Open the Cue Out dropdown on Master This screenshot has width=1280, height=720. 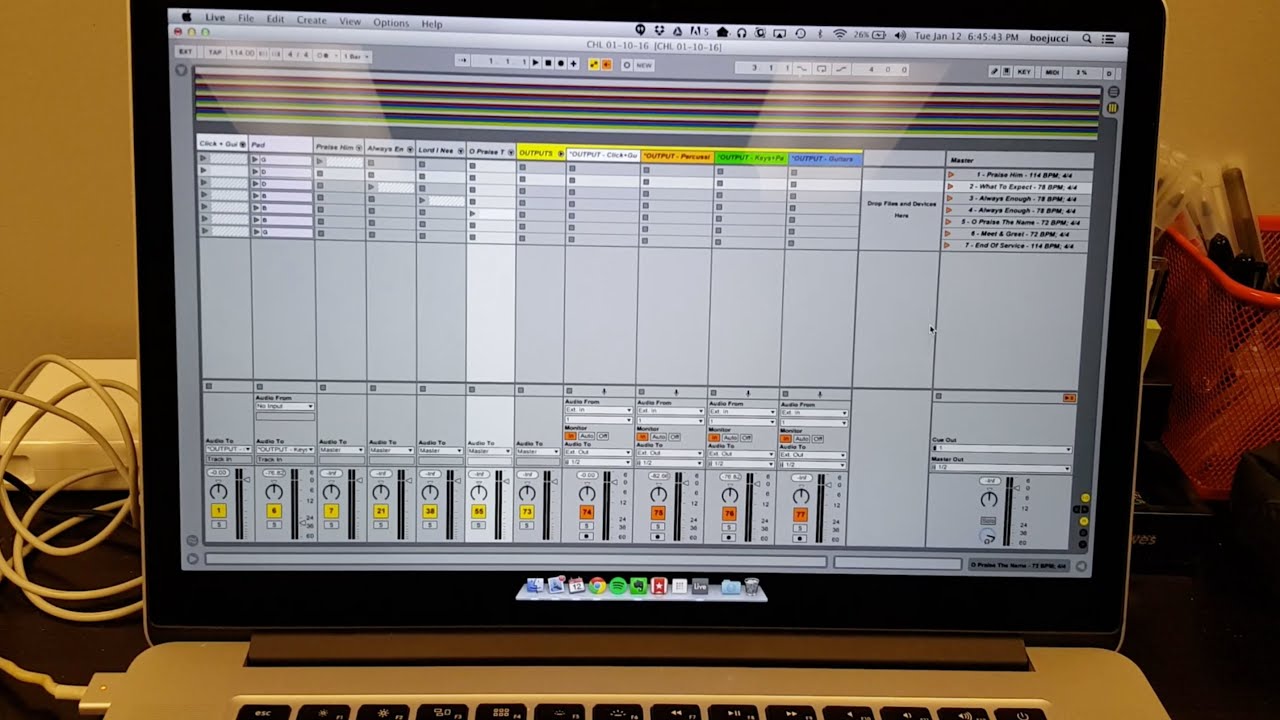tap(1001, 449)
